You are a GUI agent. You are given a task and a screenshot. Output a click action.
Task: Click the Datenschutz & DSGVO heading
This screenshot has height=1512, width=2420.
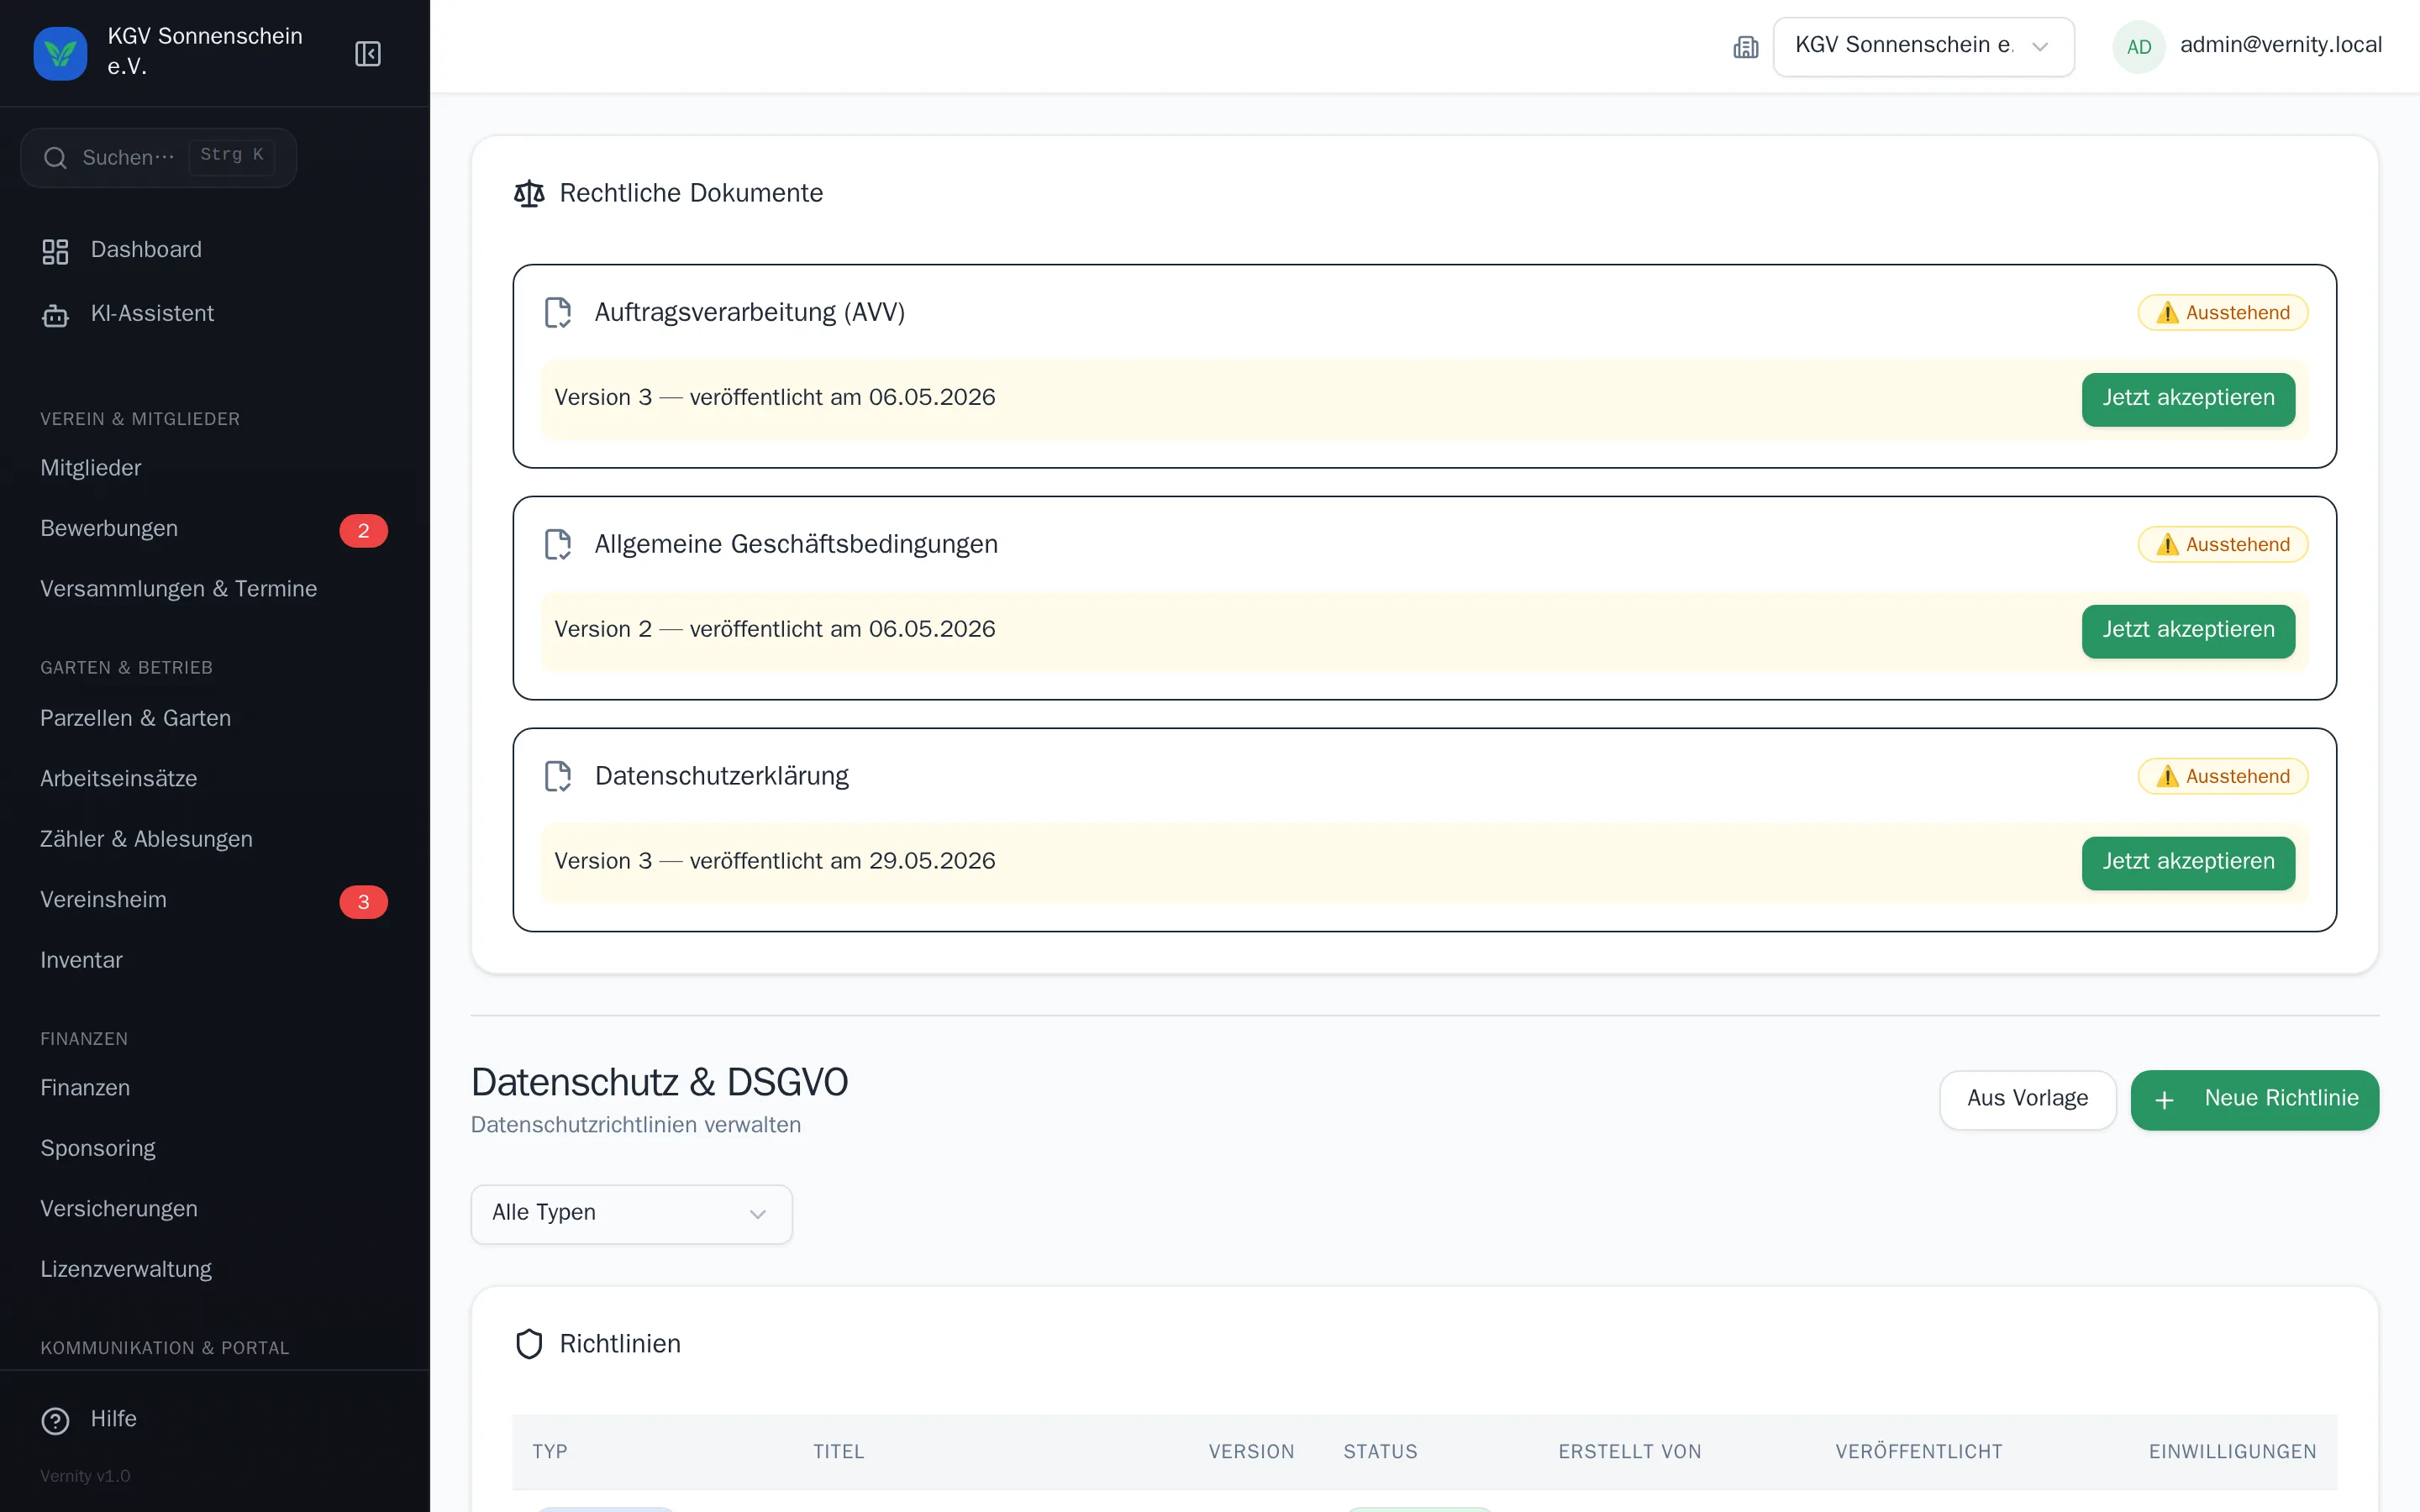[x=659, y=1082]
